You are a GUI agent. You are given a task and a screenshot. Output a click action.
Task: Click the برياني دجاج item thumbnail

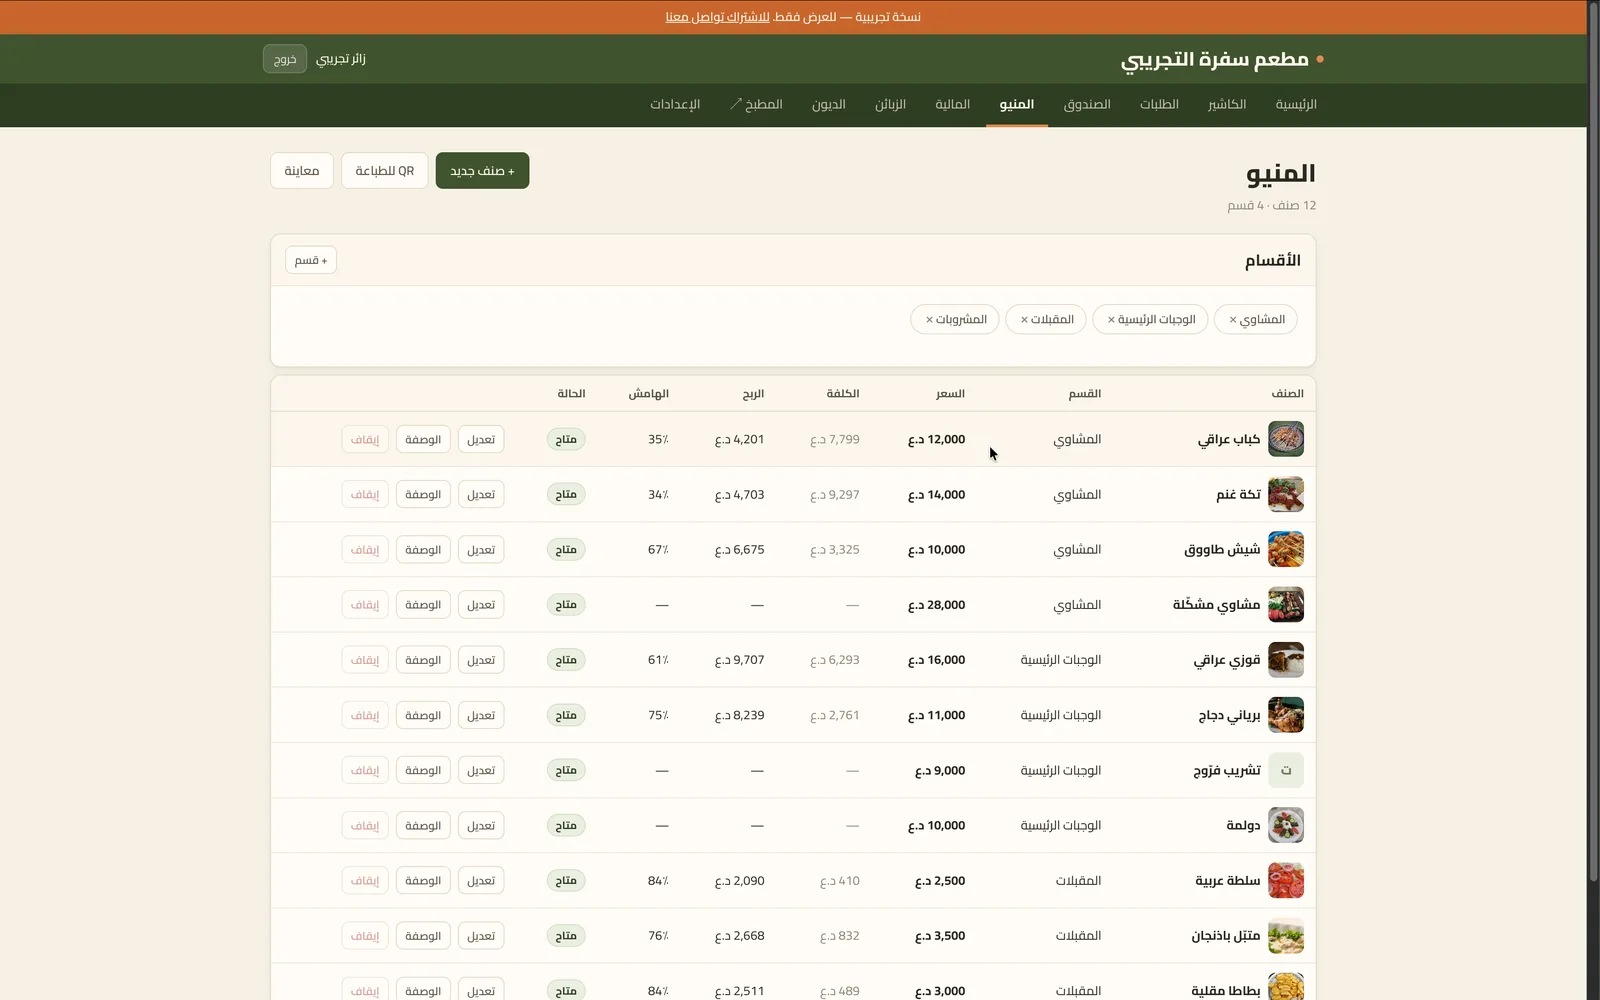[1286, 715]
